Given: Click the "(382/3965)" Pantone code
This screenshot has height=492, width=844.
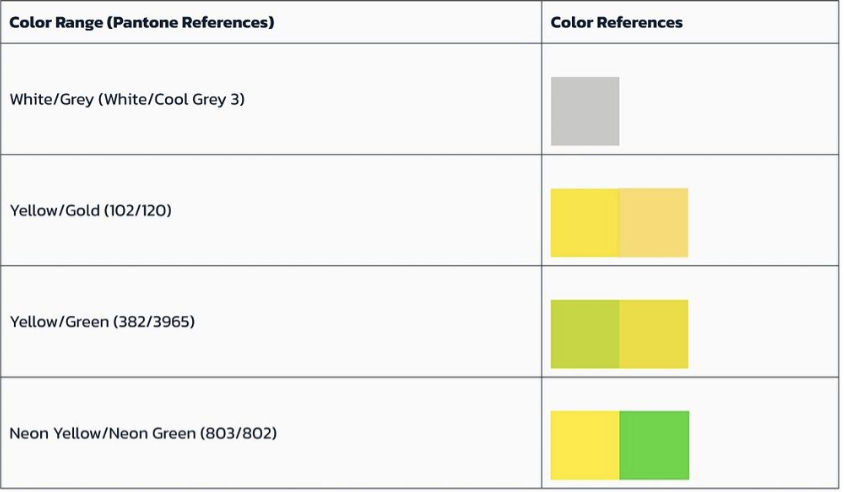Looking at the screenshot, I should (x=154, y=322).
